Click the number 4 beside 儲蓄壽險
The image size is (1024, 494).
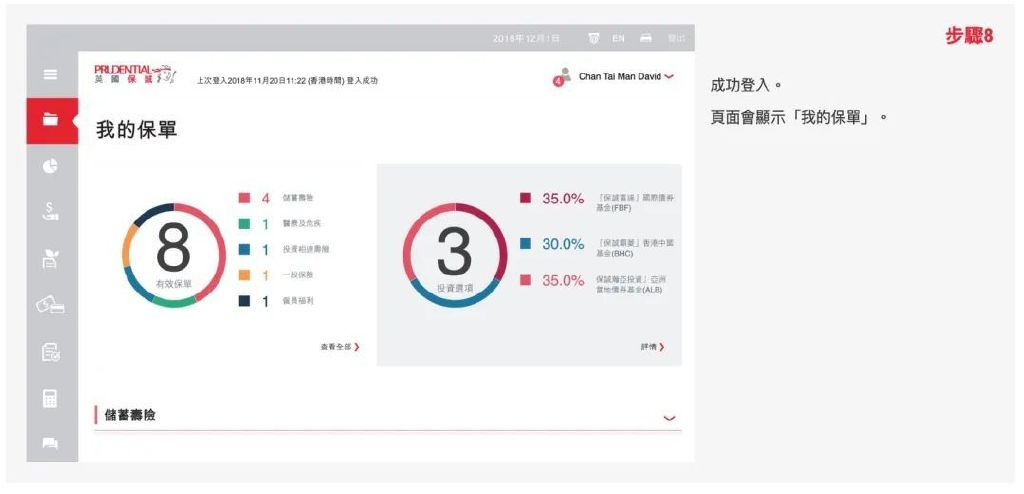pyautogui.click(x=265, y=198)
